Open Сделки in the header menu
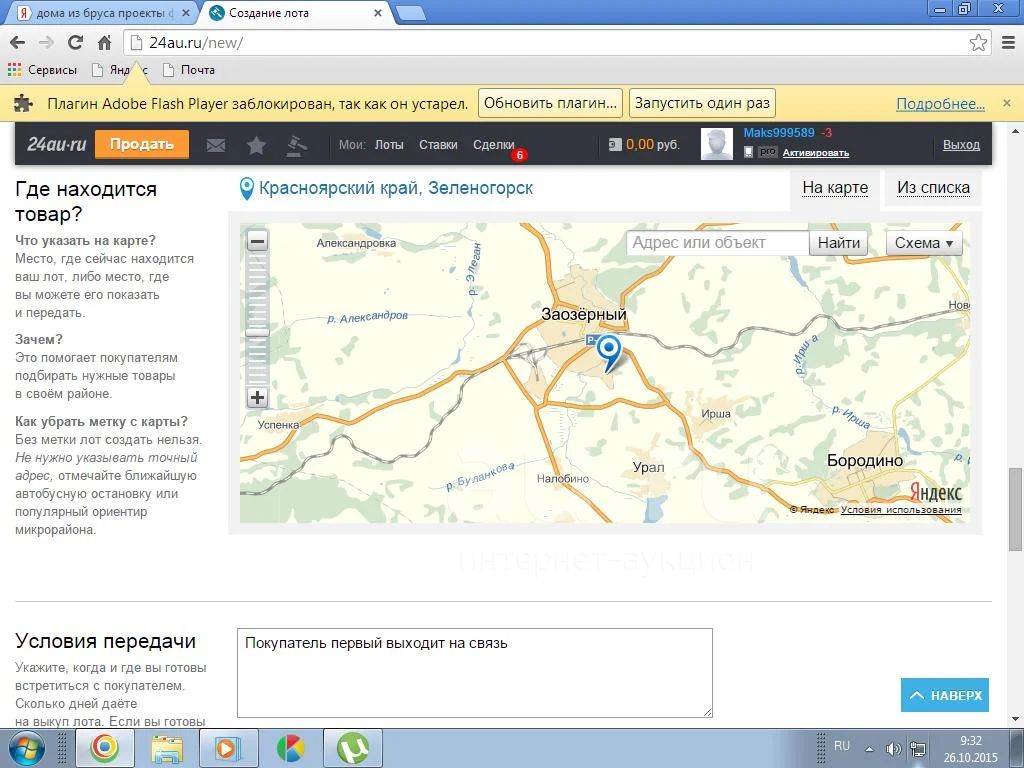The height and width of the screenshot is (768, 1024). coord(494,145)
